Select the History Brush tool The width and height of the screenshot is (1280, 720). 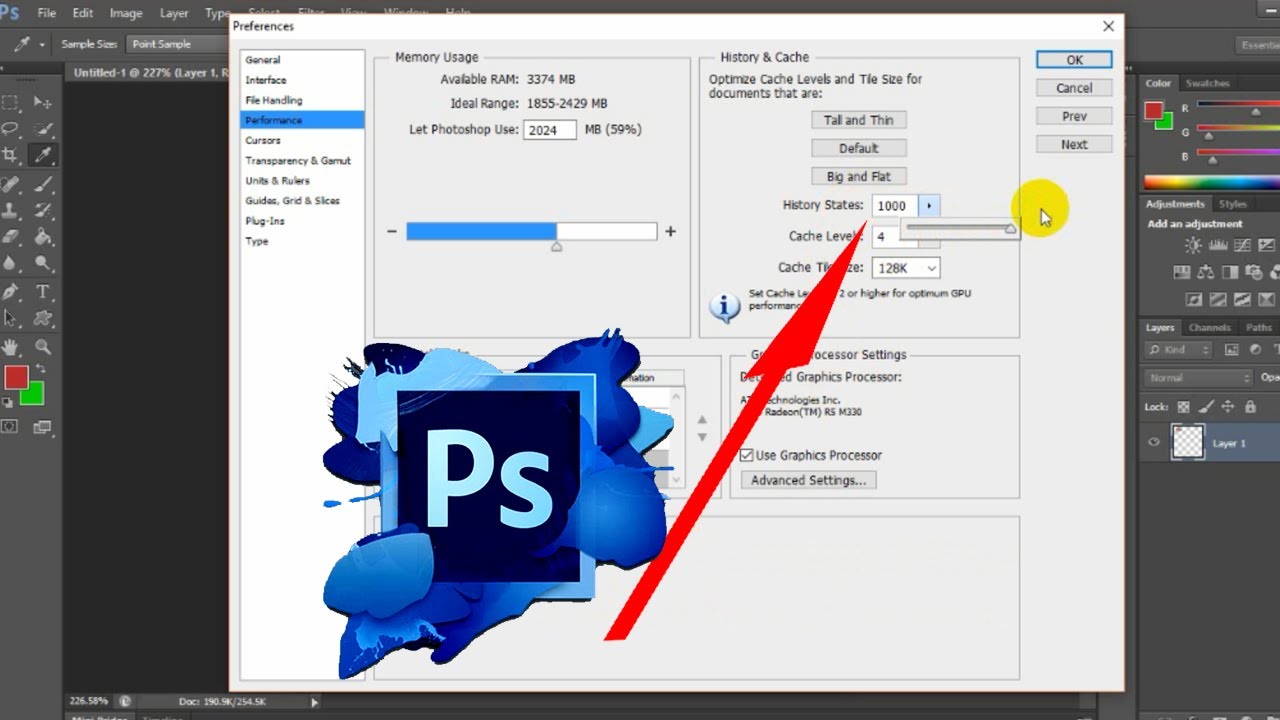43,210
